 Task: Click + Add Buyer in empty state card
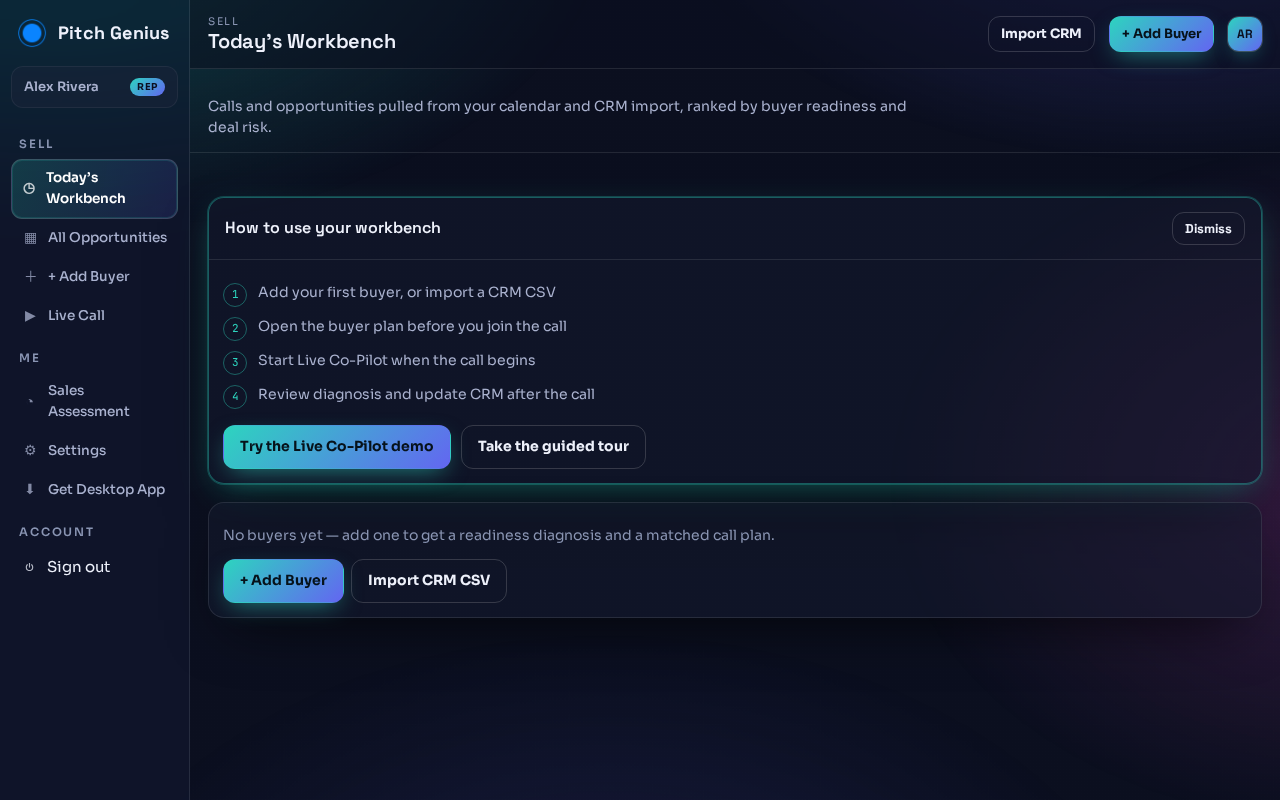(283, 581)
